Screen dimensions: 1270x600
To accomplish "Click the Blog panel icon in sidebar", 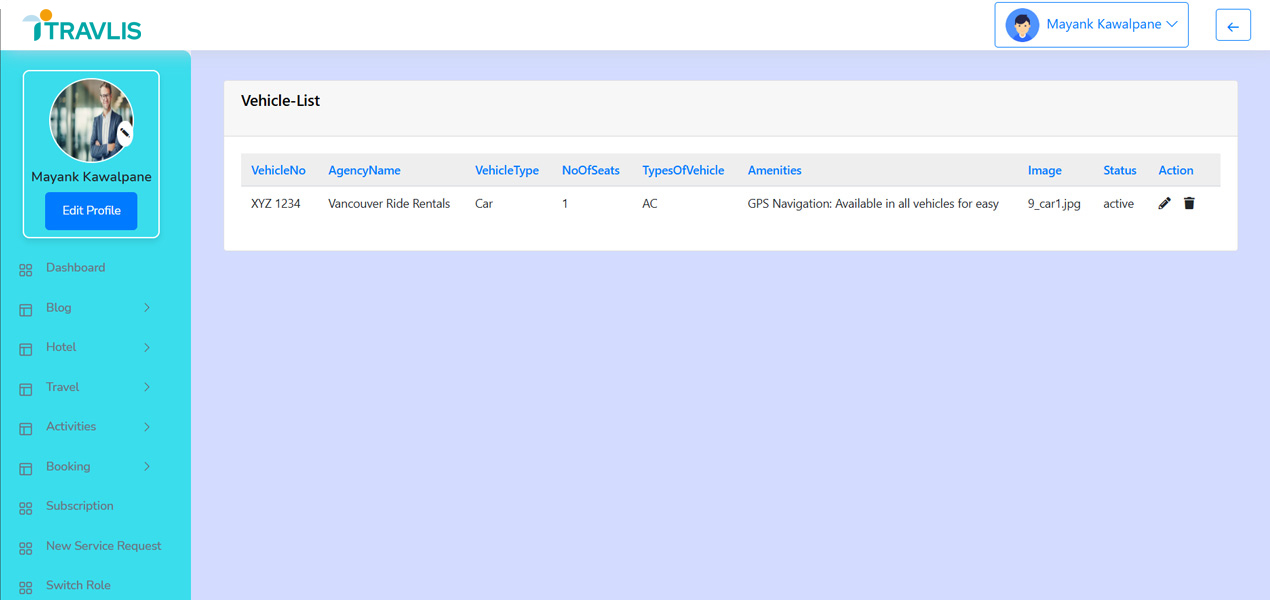I will (x=24, y=309).
